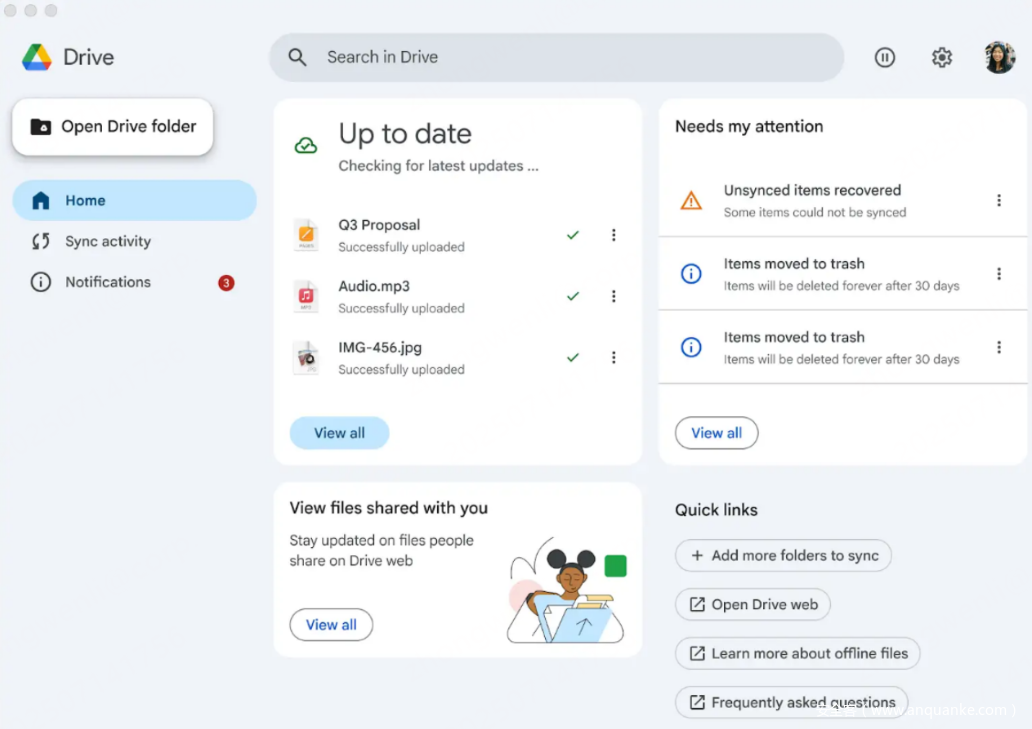Click the green cloud sync status icon
This screenshot has width=1032, height=729.
pos(306,146)
